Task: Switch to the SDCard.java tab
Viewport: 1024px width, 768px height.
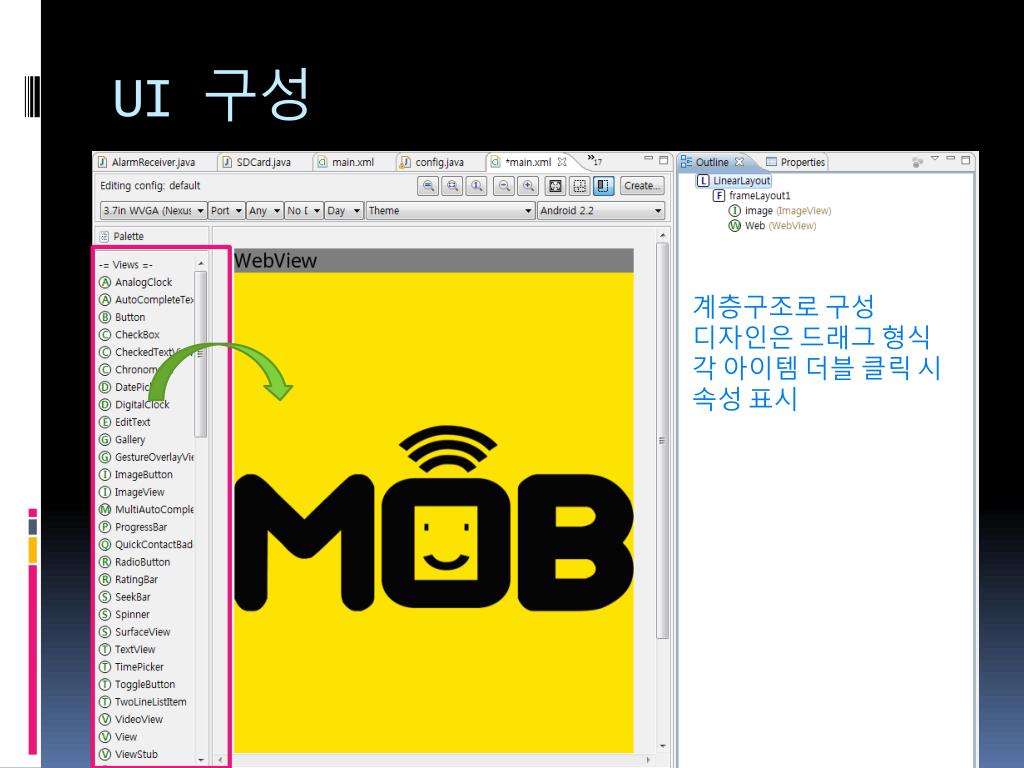Action: point(257,162)
